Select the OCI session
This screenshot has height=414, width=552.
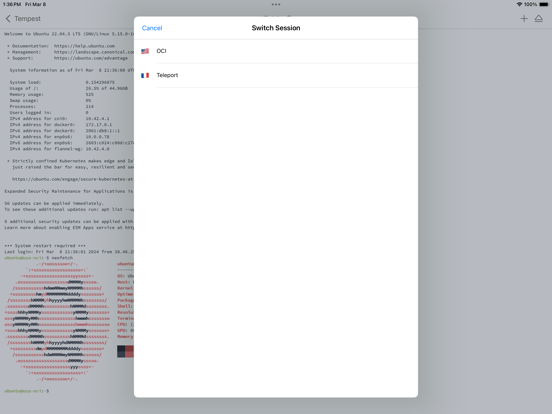point(276,51)
